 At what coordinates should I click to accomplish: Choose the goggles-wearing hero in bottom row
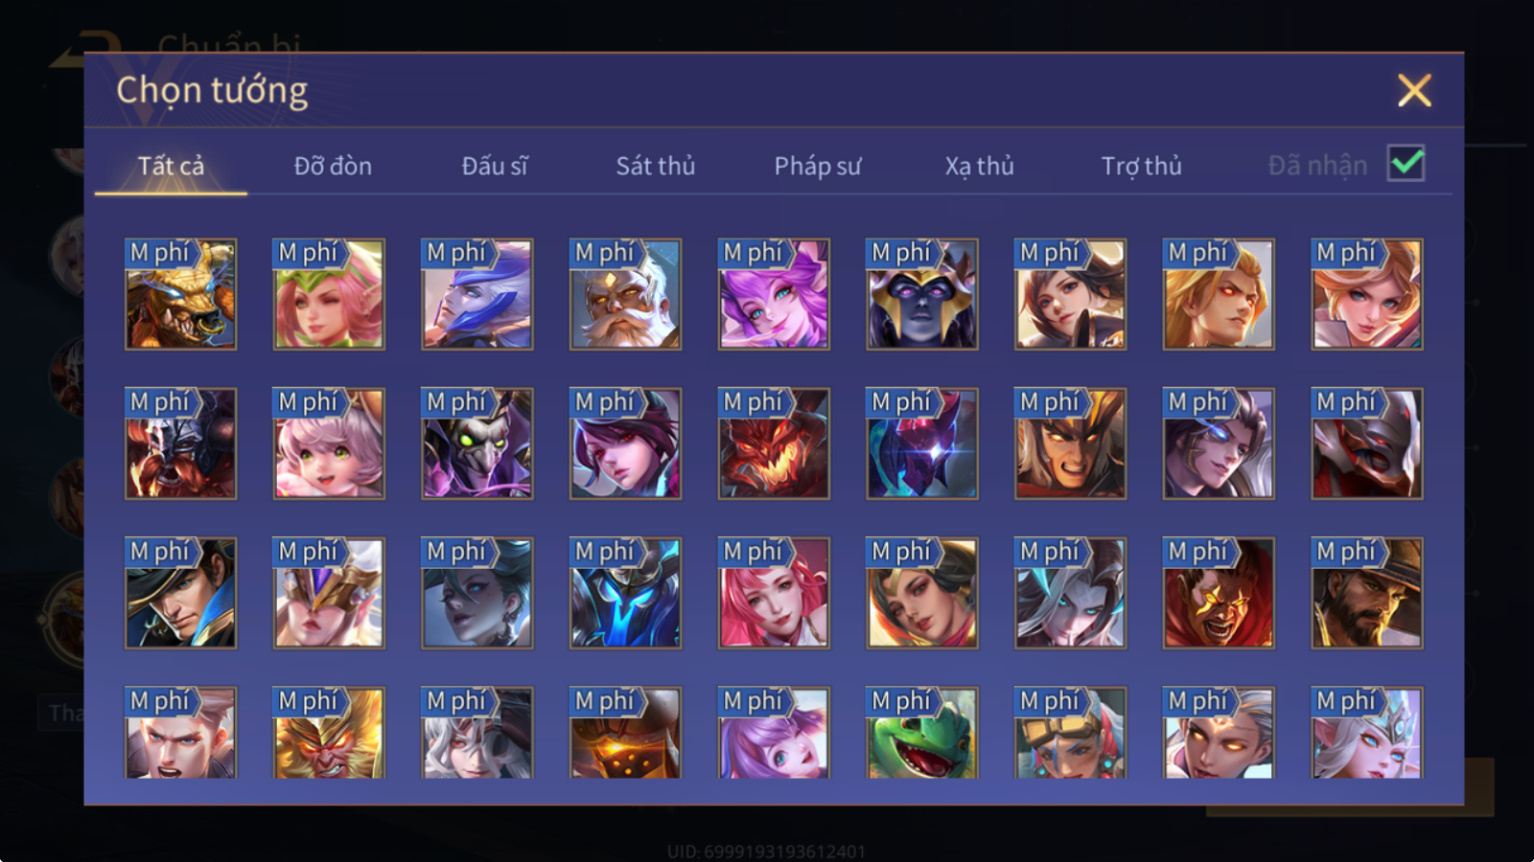pos(1070,733)
